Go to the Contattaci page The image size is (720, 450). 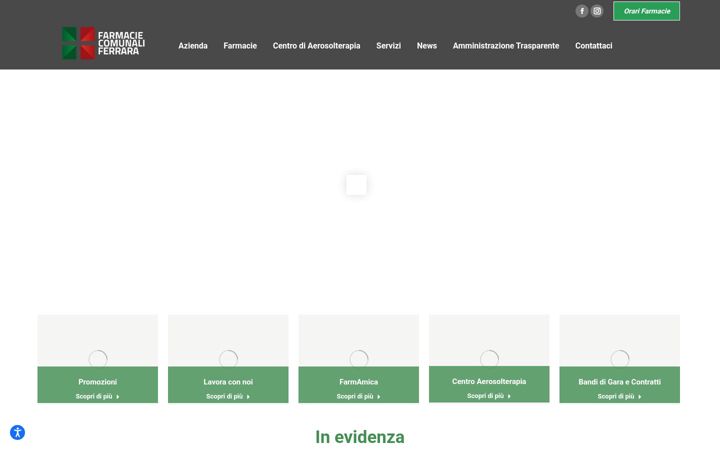593,46
